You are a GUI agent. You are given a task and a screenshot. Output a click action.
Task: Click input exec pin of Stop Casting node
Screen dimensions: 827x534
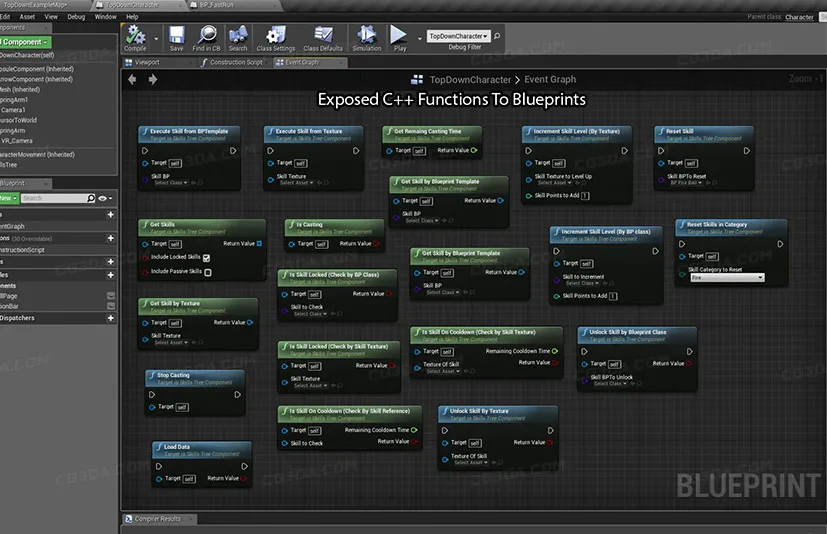(x=152, y=394)
